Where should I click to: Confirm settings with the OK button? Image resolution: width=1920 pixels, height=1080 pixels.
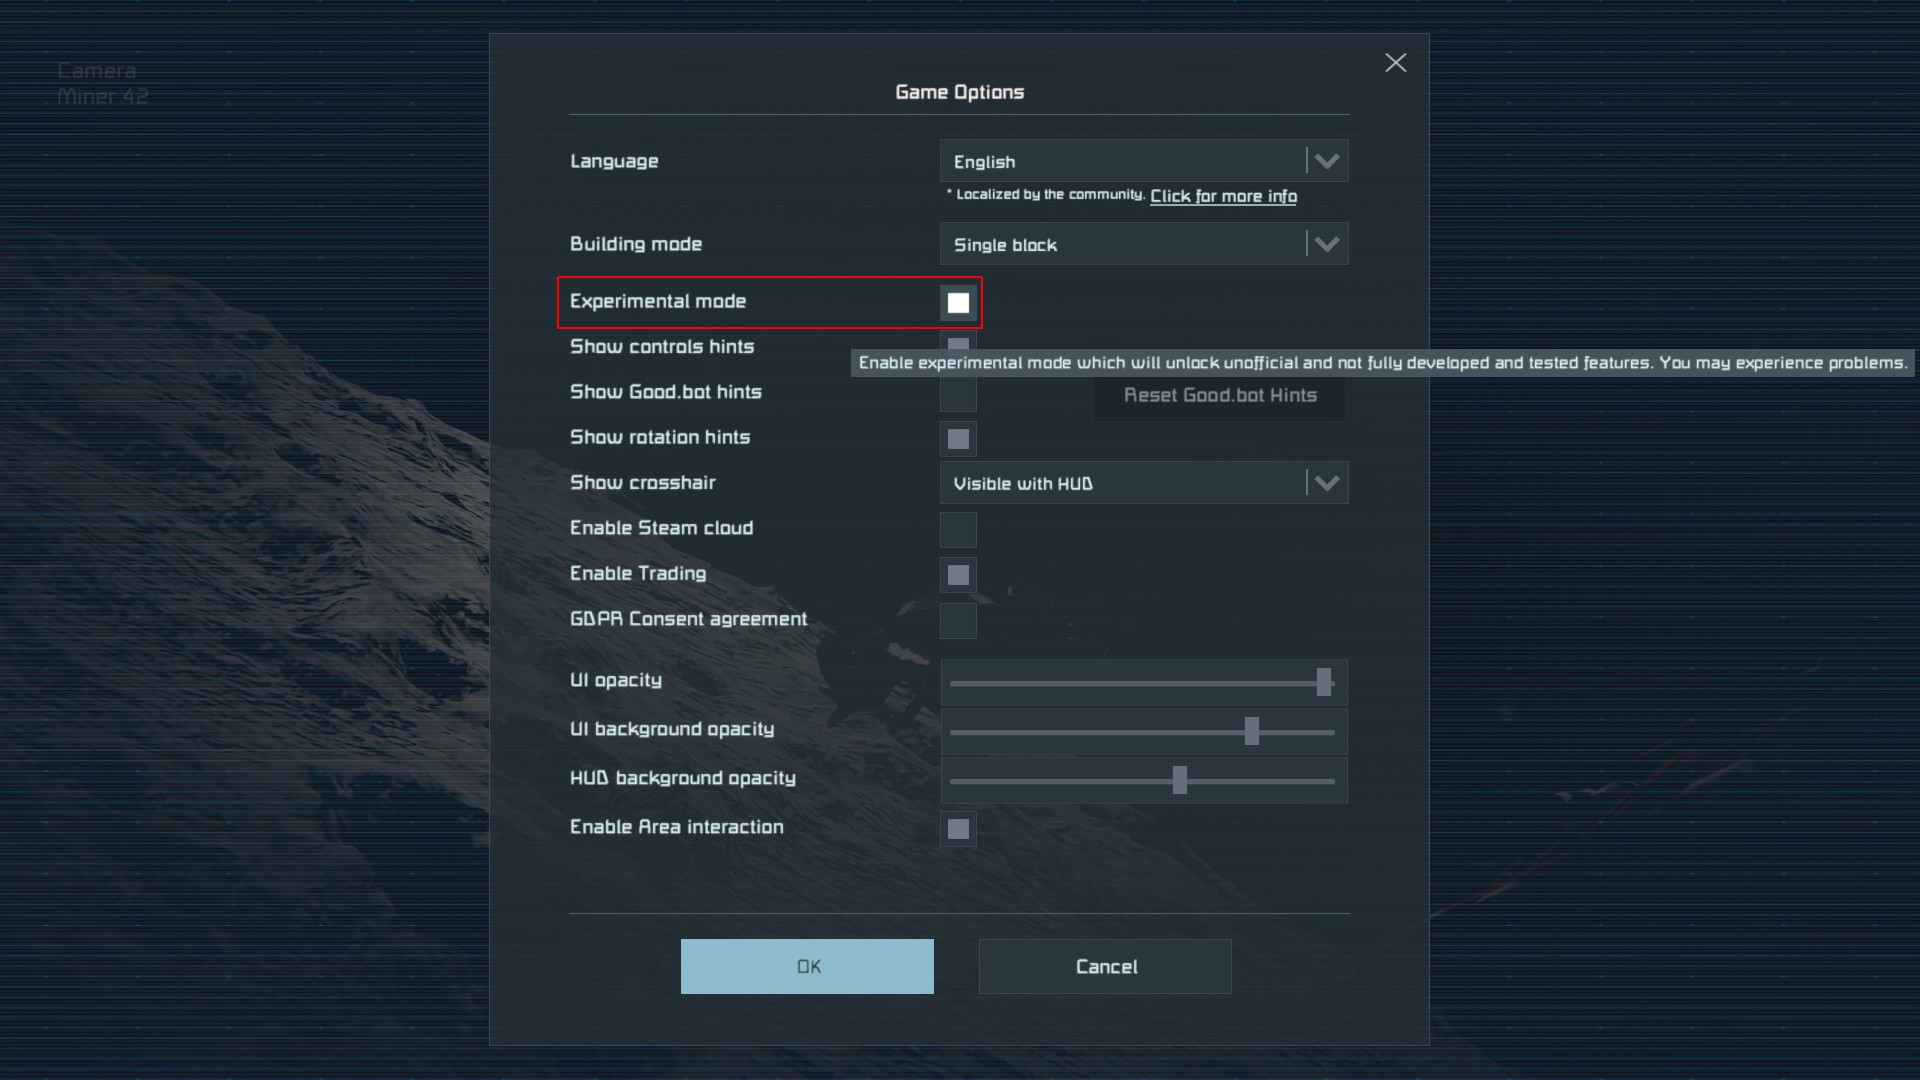(807, 966)
